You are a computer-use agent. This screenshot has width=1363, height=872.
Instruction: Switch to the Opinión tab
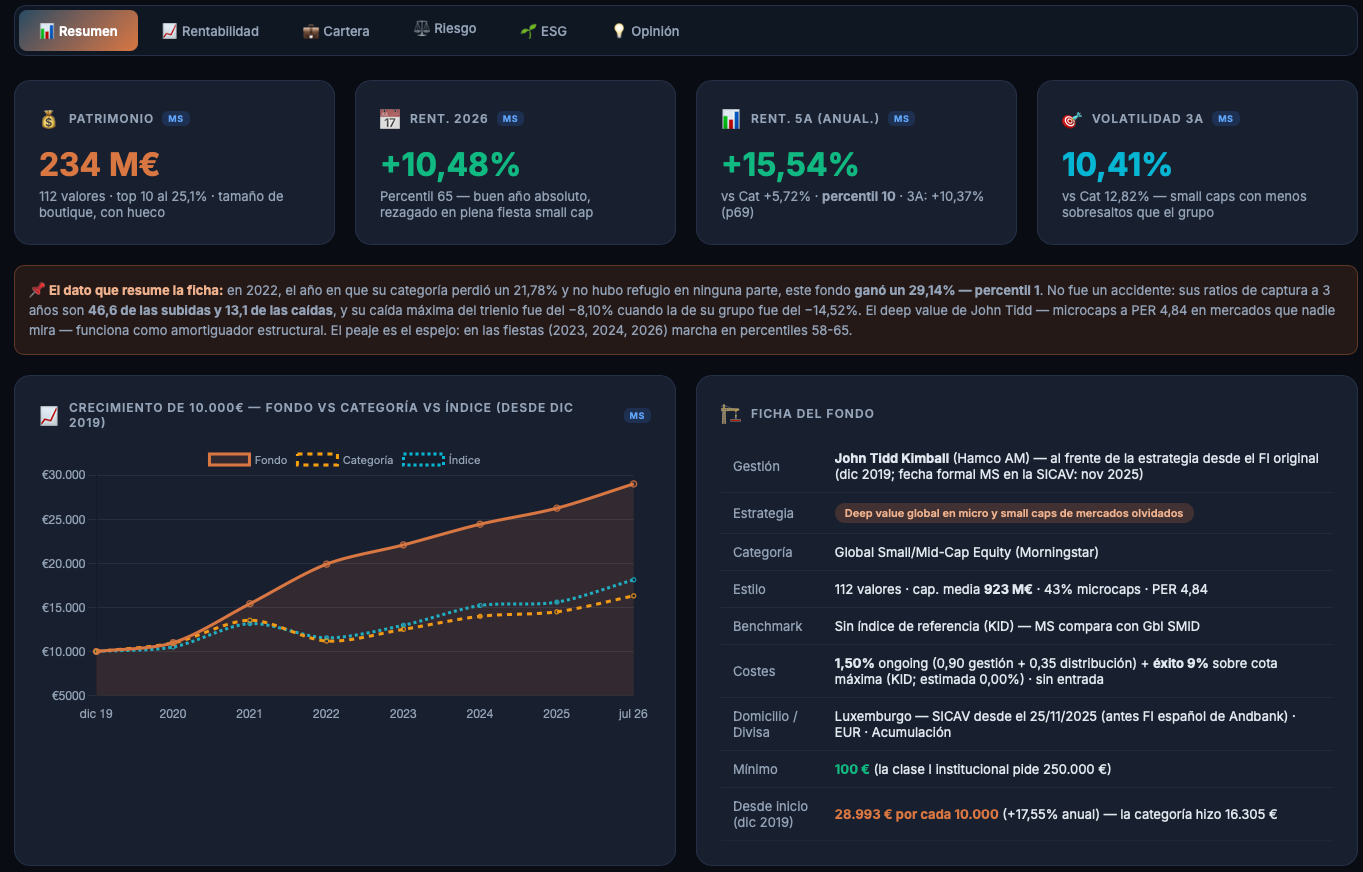coord(645,31)
